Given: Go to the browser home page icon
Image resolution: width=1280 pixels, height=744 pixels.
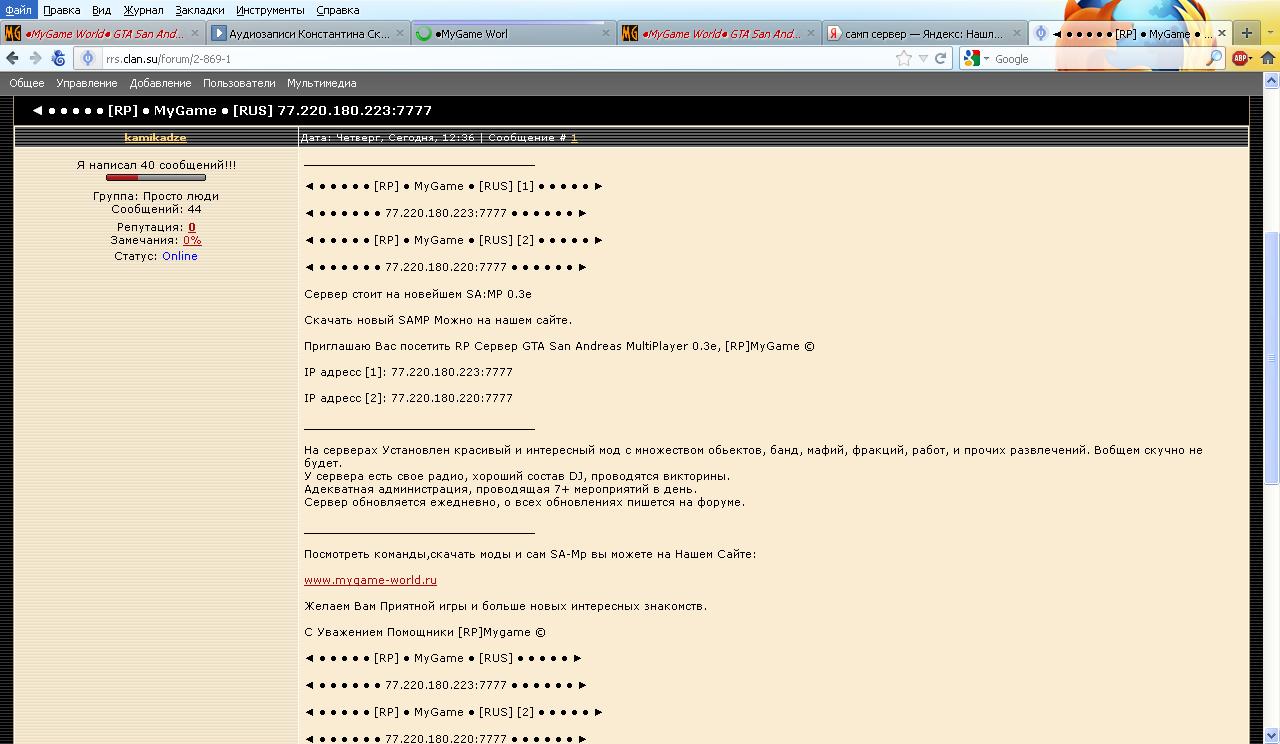Looking at the screenshot, I should pyautogui.click(x=1267, y=59).
